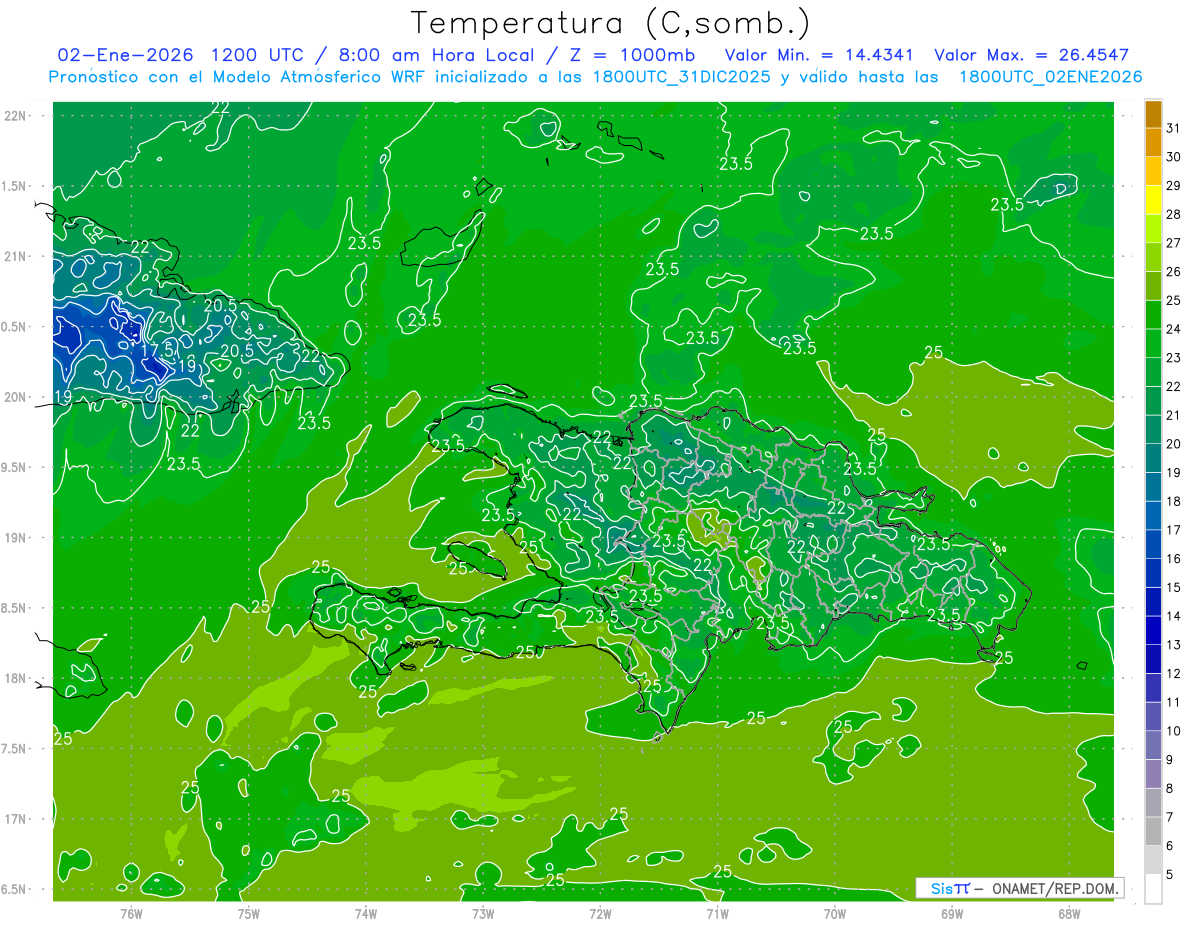
Task: Click the '76W' longitude axis label
Action: (131, 915)
